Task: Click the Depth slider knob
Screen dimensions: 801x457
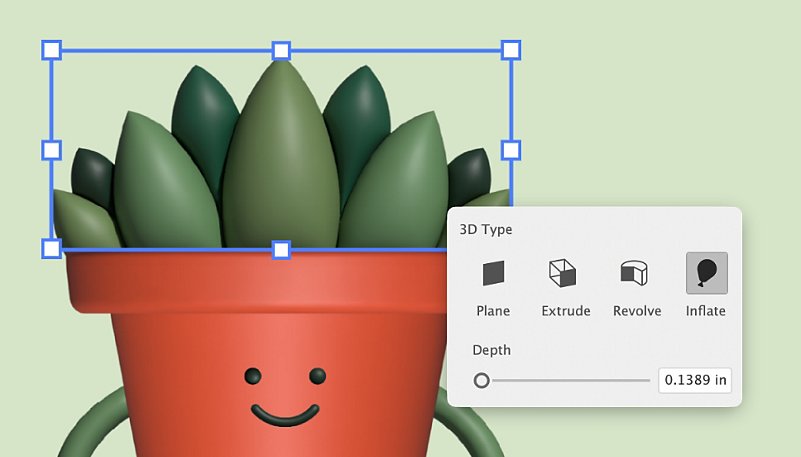Action: pyautogui.click(x=482, y=380)
